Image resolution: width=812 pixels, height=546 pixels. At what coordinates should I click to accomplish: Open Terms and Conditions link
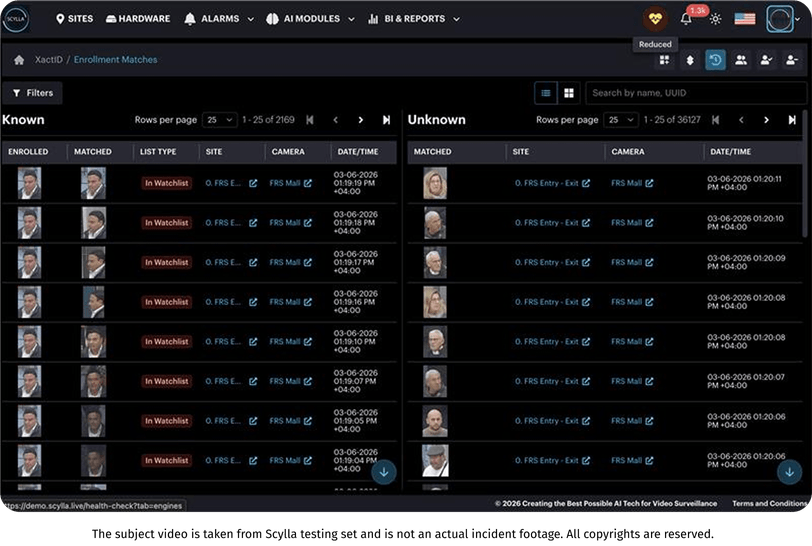tap(770, 503)
